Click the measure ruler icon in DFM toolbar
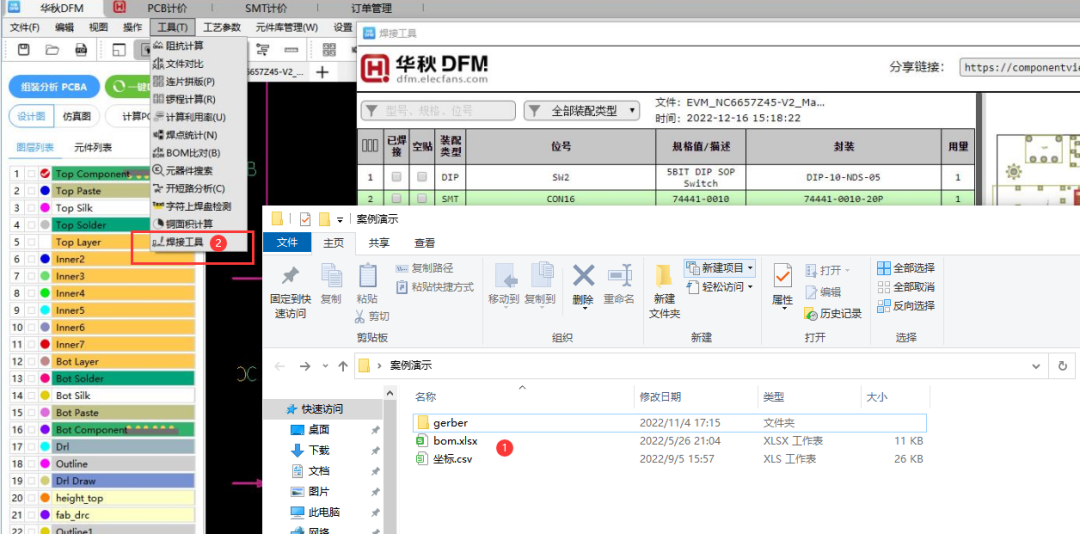 [x=291, y=50]
